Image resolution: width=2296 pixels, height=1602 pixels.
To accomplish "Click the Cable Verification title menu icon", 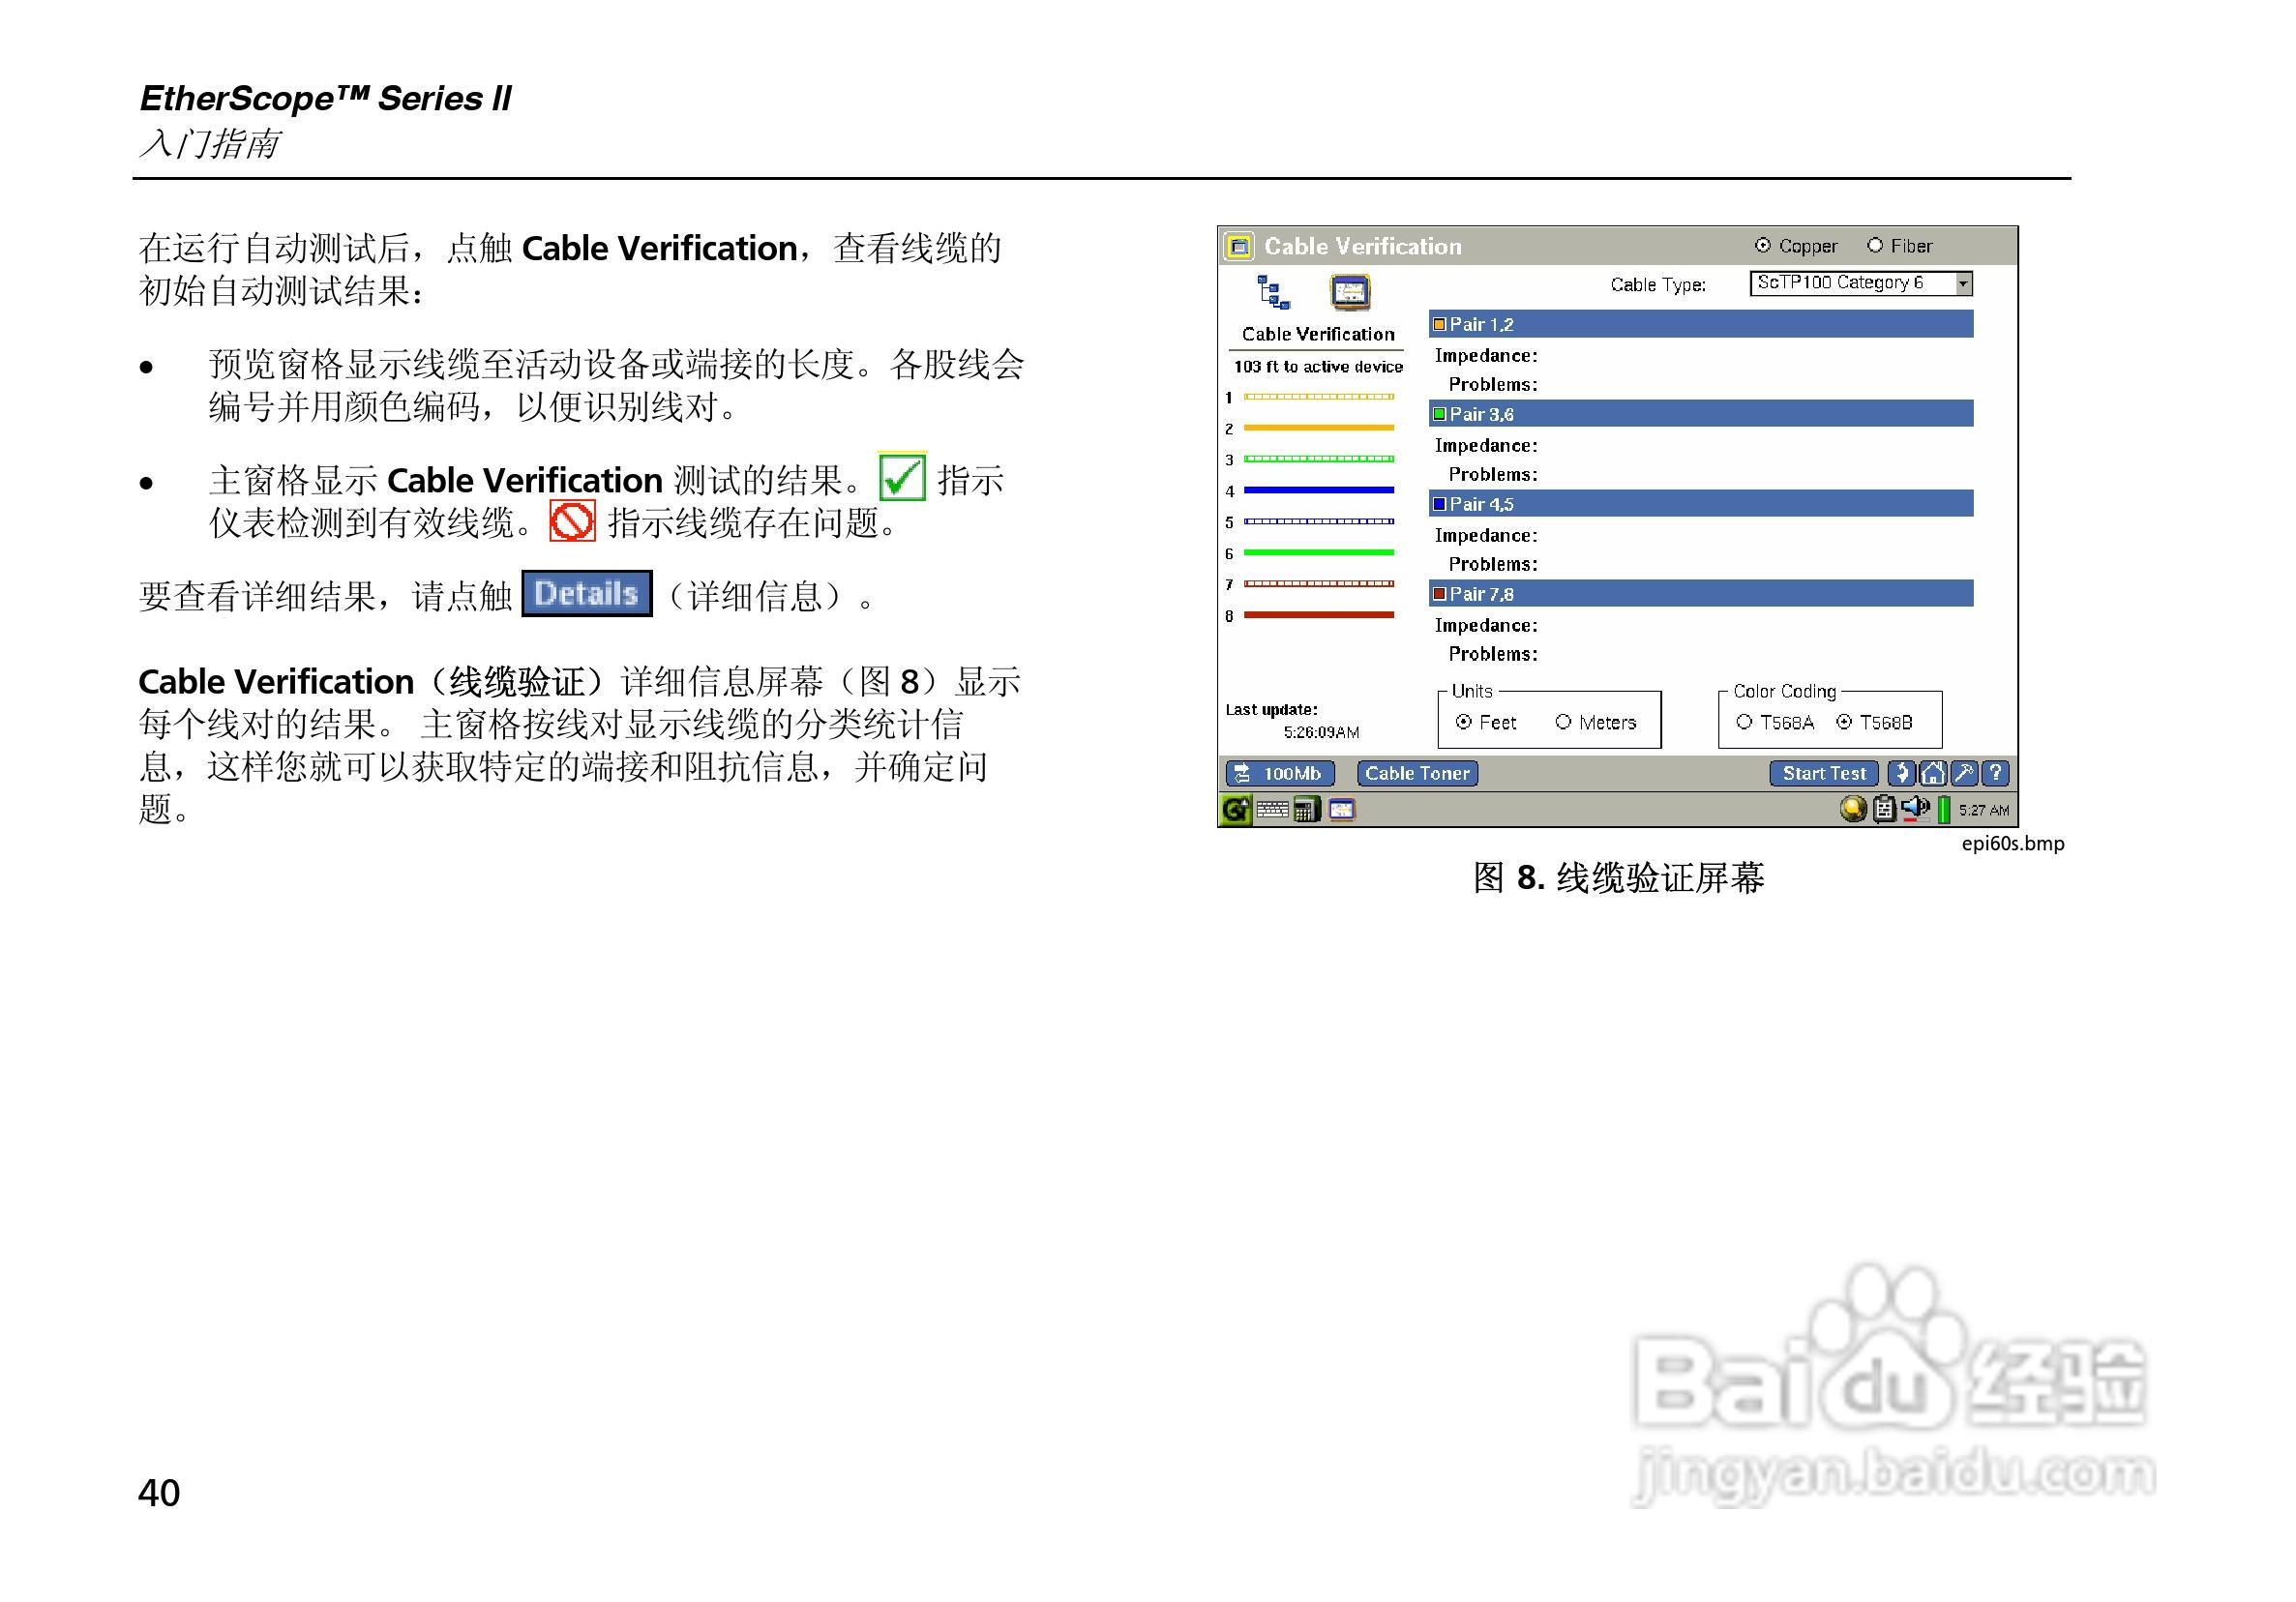I will point(1240,246).
